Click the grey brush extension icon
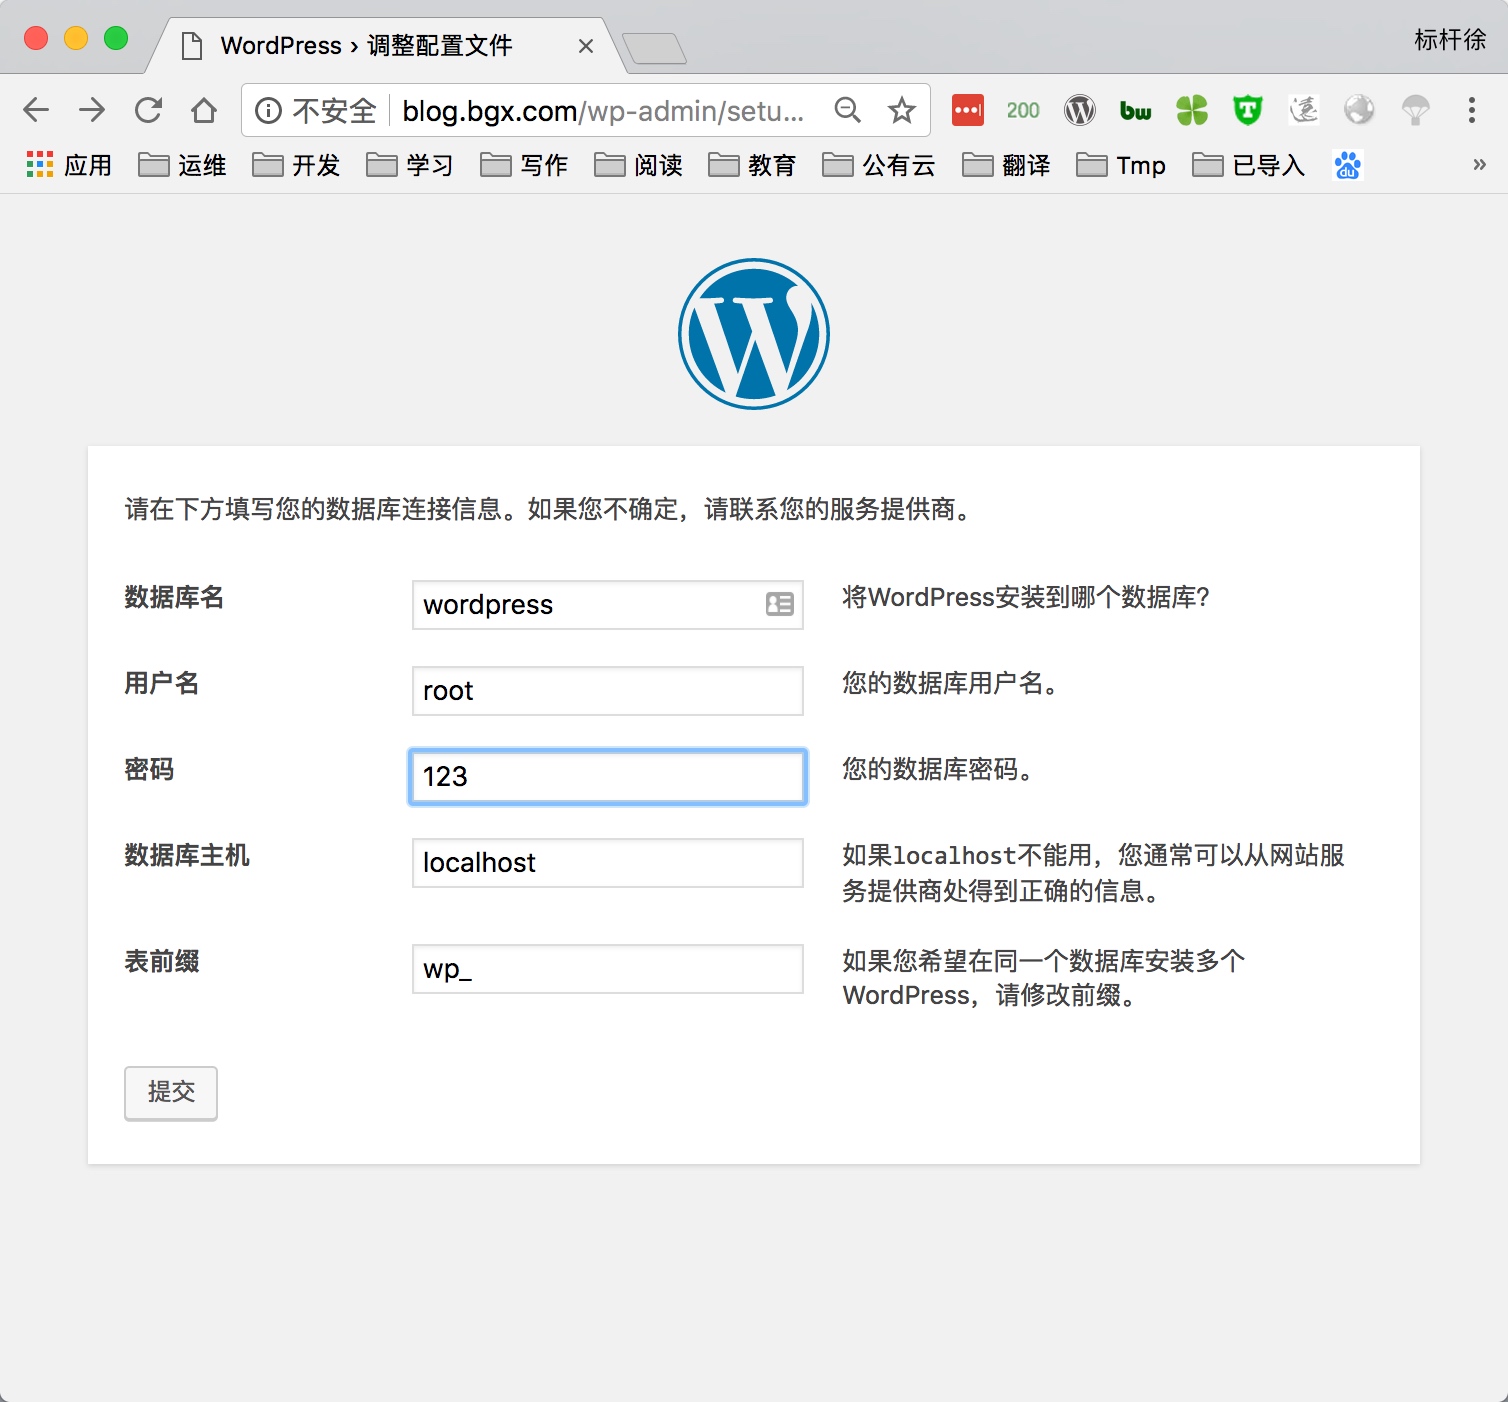This screenshot has width=1508, height=1402. tap(1303, 110)
